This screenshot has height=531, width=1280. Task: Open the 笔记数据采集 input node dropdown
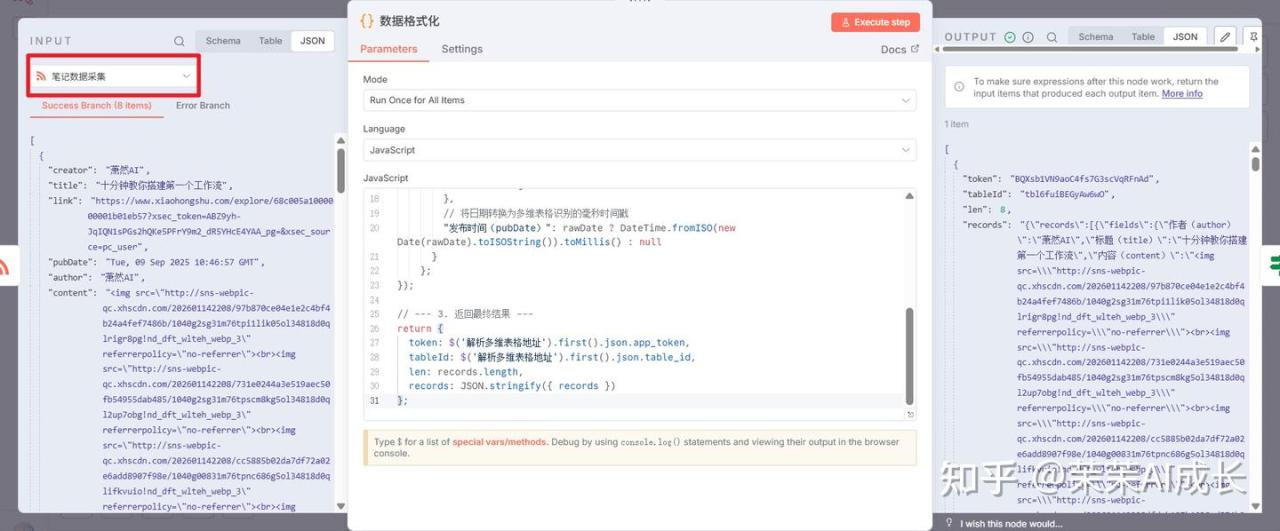click(x=113, y=76)
